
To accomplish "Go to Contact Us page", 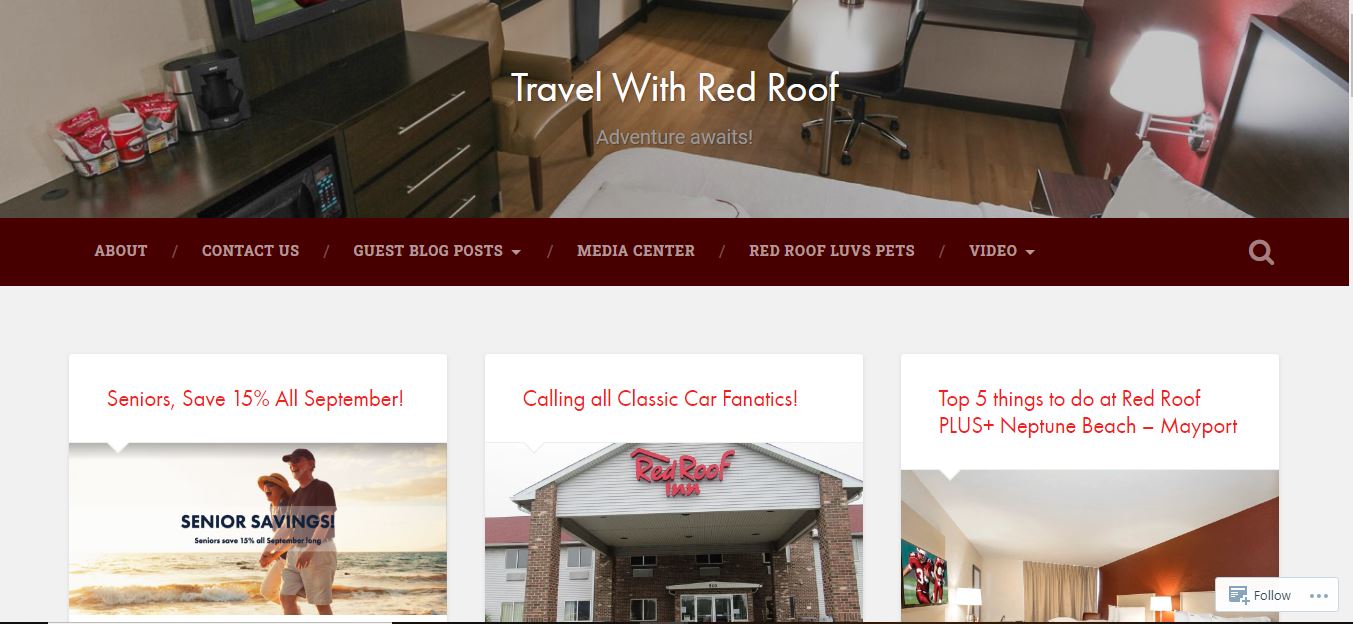I will (x=250, y=251).
